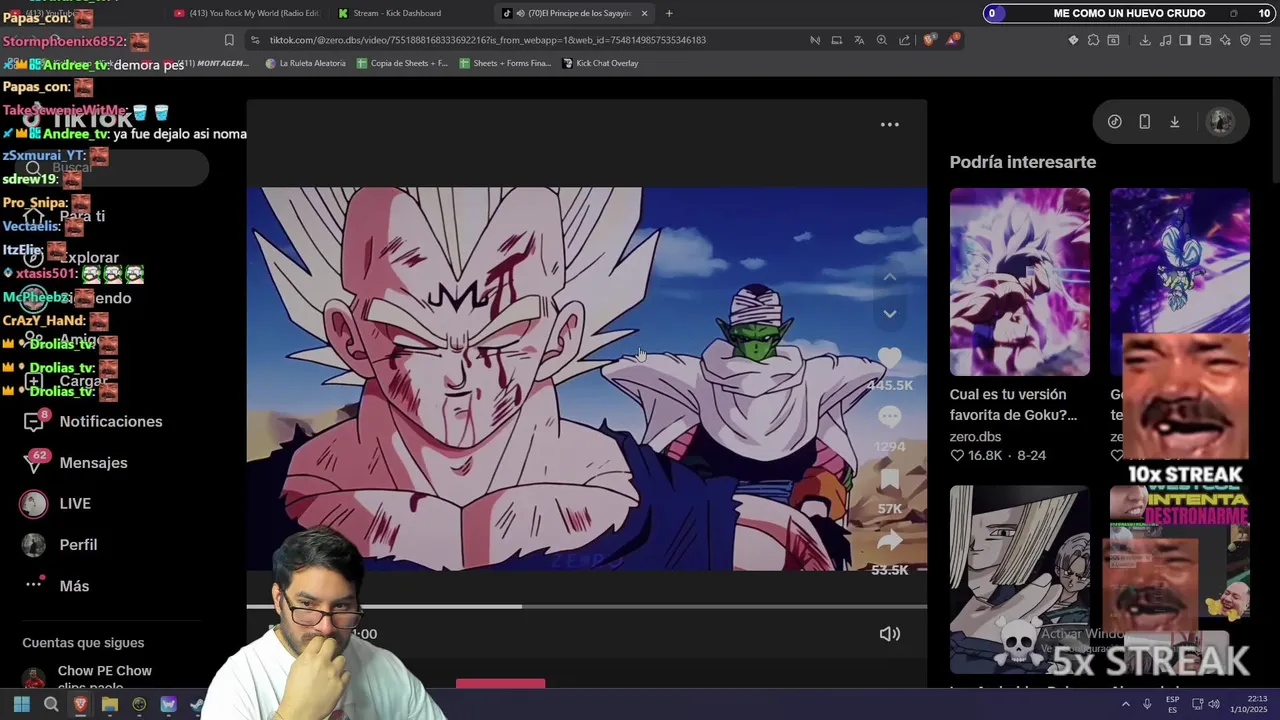Open a new browser tab with plus

pos(669,13)
